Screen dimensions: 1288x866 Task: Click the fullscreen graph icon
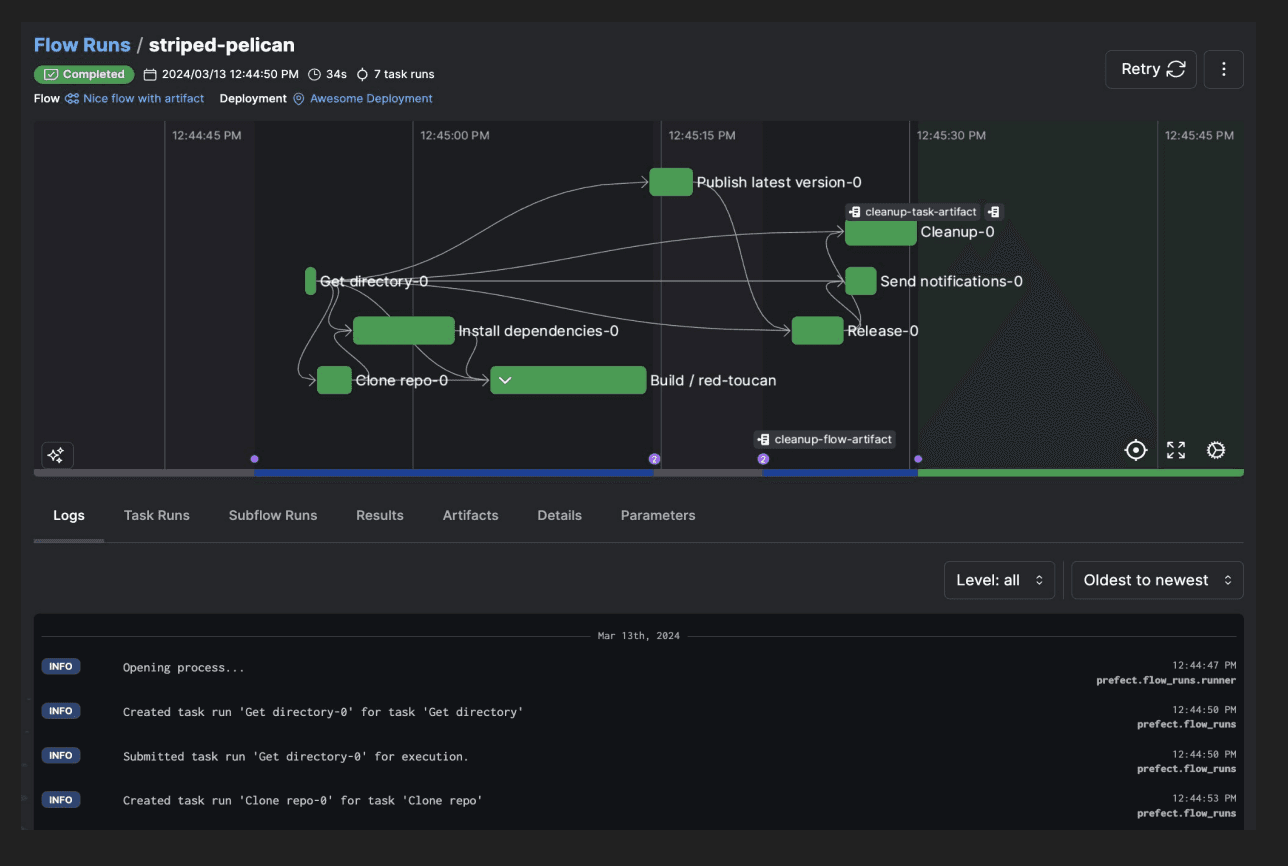1176,450
